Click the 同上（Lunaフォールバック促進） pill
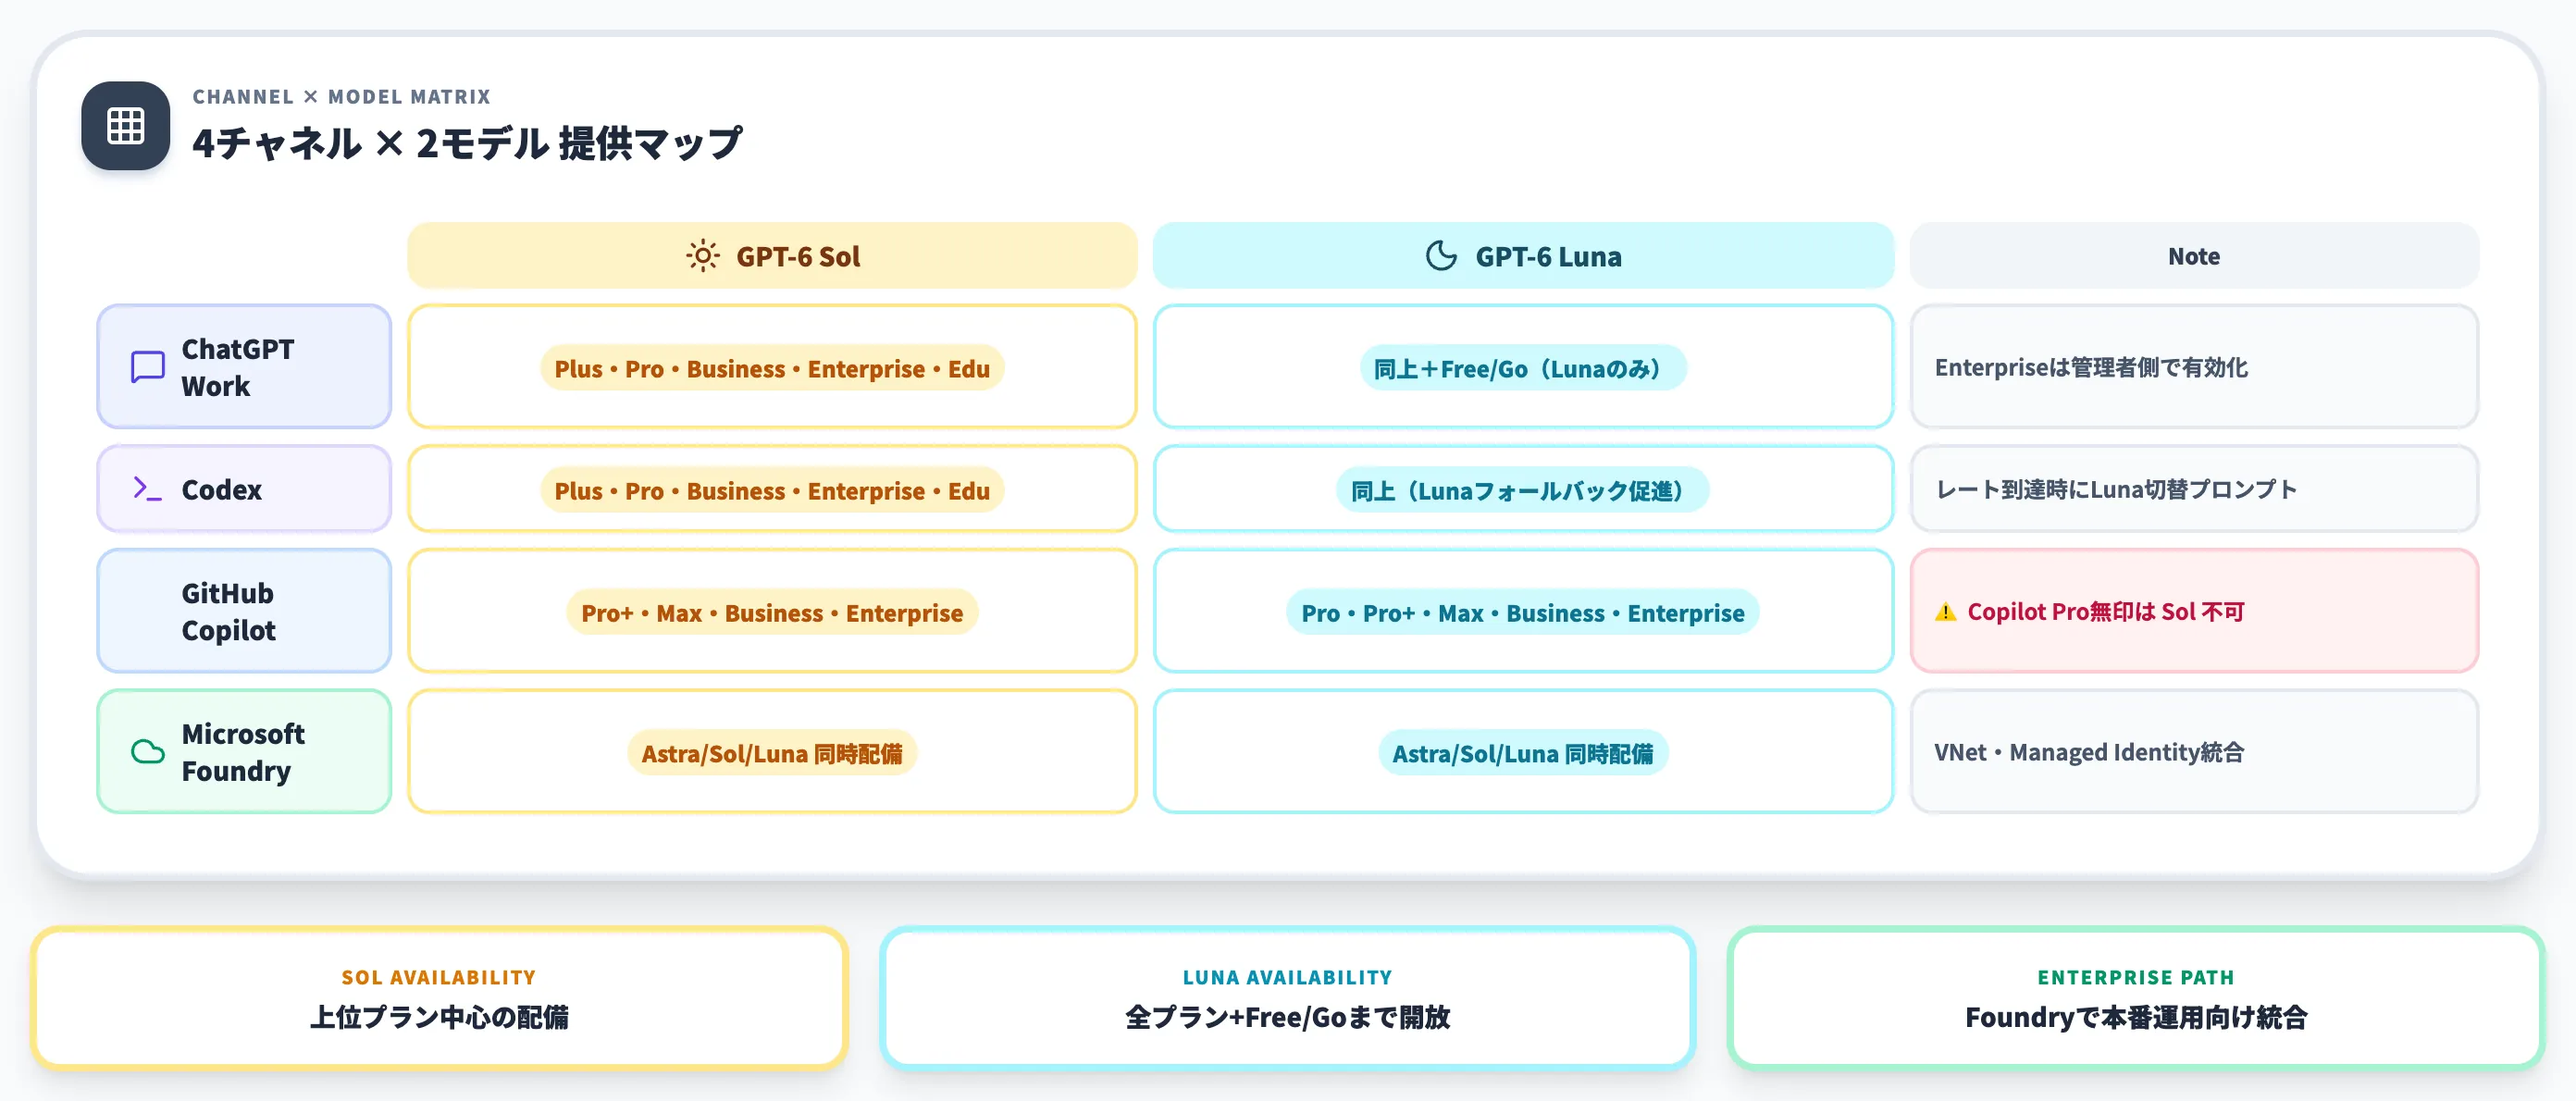This screenshot has height=1101, width=2576. coord(1523,491)
